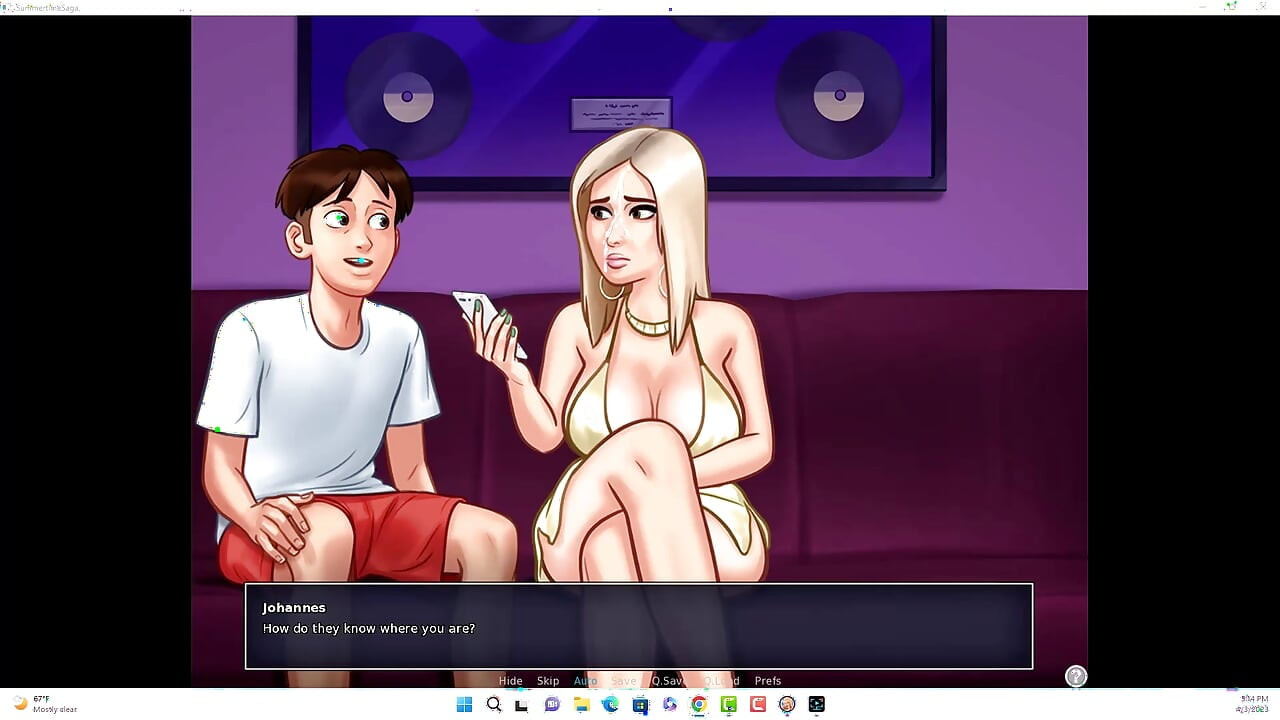This screenshot has width=1280, height=720.
Task: Click the speaker name Johannes
Action: pos(294,608)
